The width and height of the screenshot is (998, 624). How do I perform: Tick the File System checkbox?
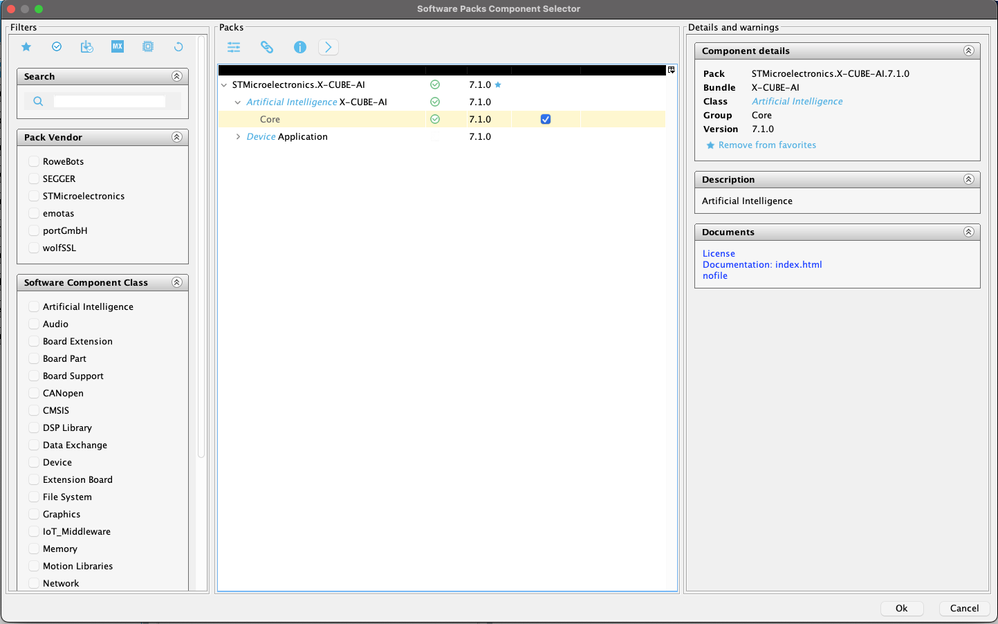click(x=34, y=497)
